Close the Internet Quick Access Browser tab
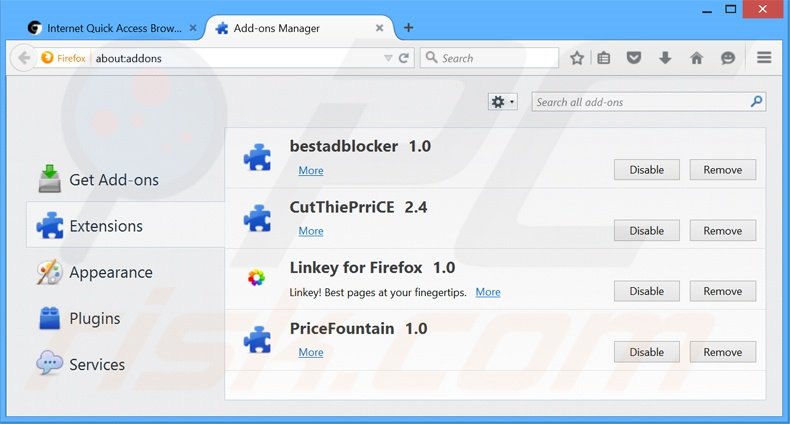The image size is (790, 424). coord(193,28)
